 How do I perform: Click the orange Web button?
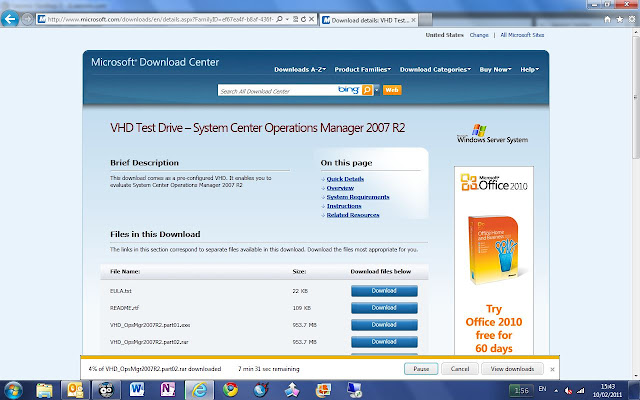point(392,90)
